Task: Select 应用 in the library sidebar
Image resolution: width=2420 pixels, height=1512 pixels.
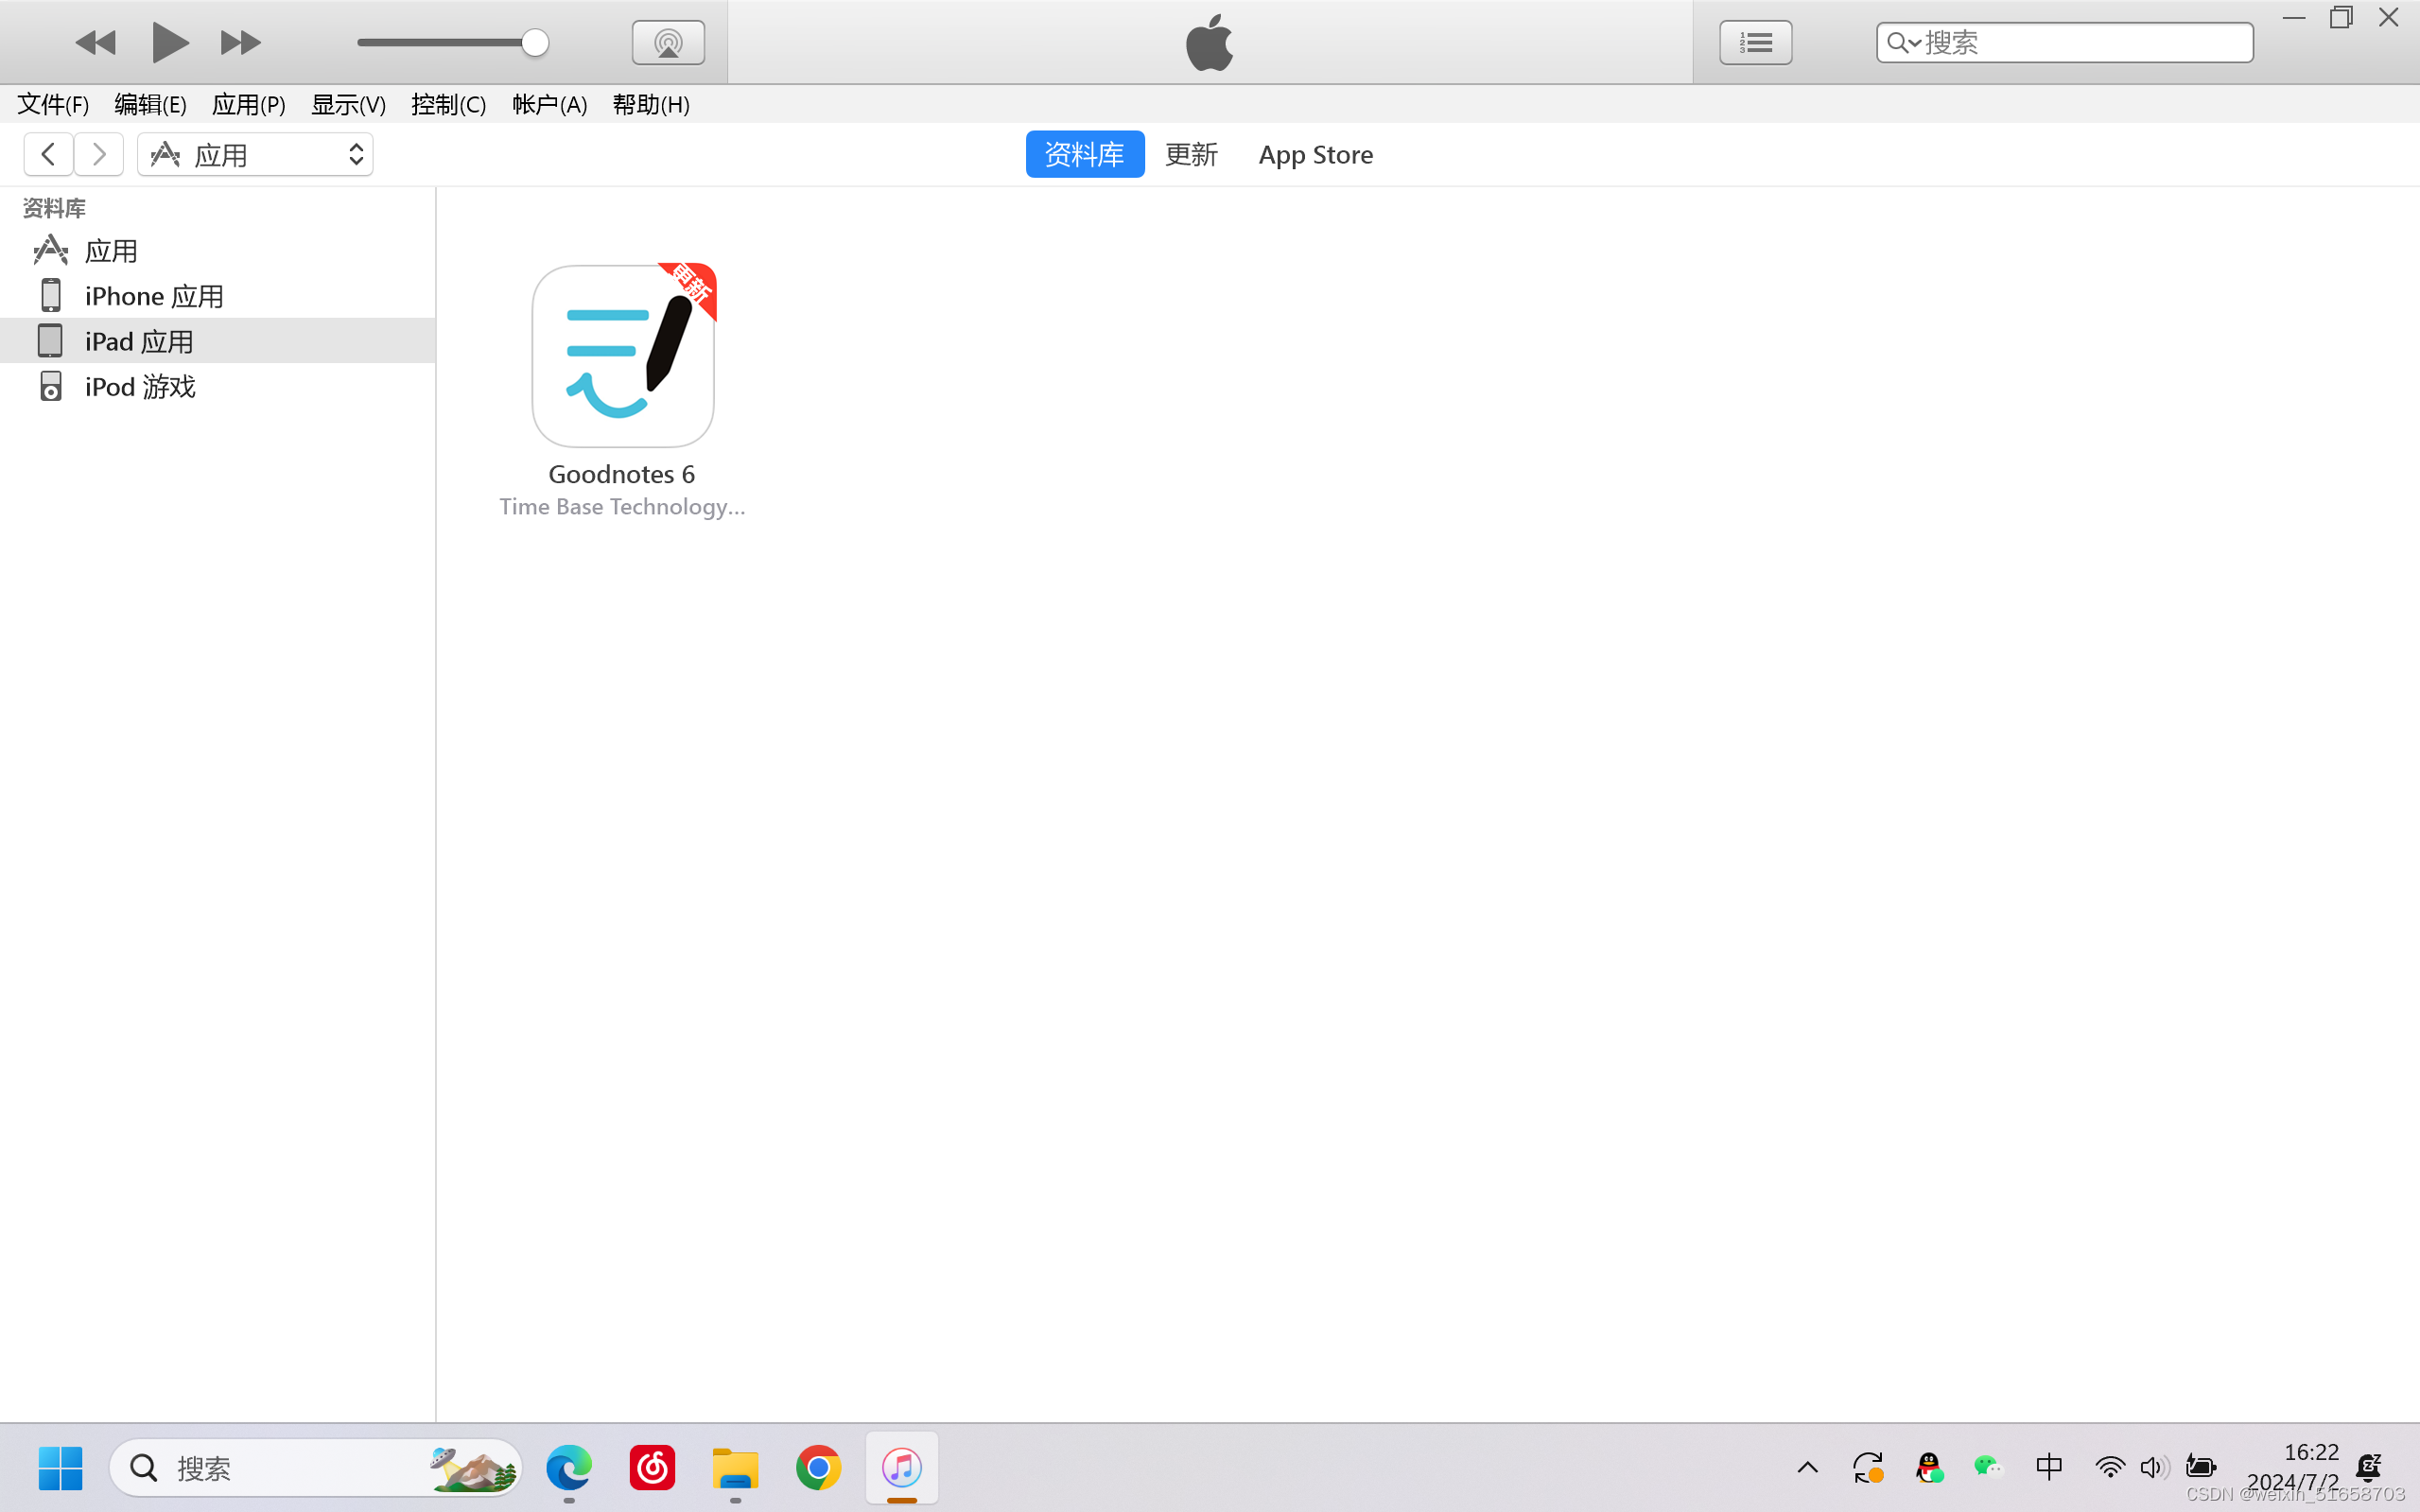Action: 110,251
